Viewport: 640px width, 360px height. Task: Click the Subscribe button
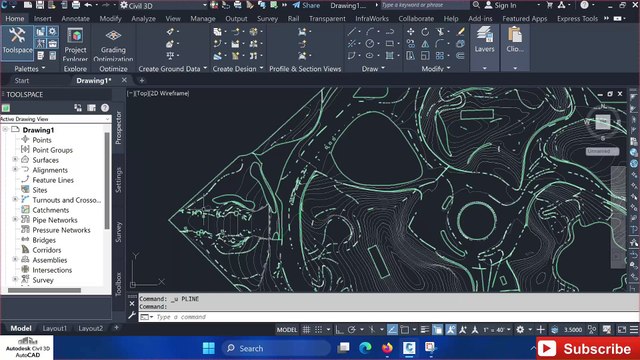point(588,349)
